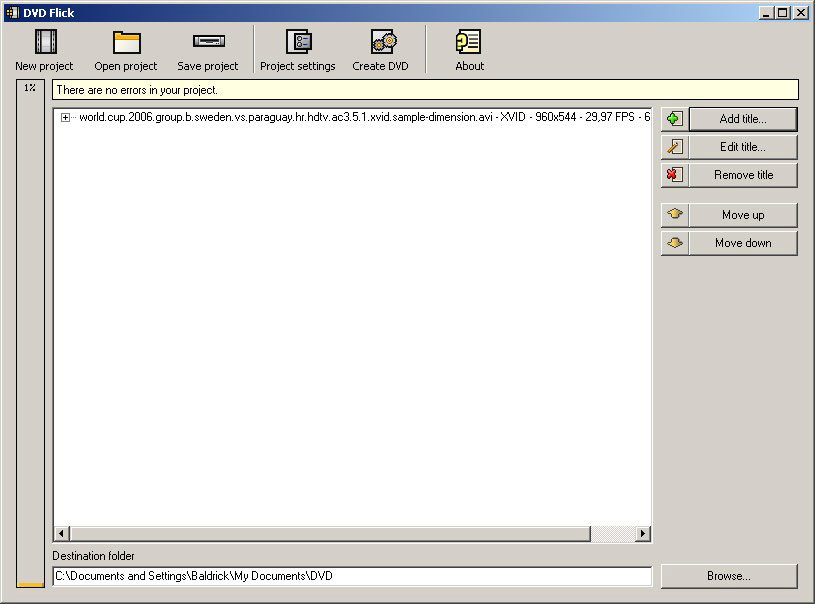
Task: Click the disc usage bar showing 1%
Action: pyautogui.click(x=30, y=334)
